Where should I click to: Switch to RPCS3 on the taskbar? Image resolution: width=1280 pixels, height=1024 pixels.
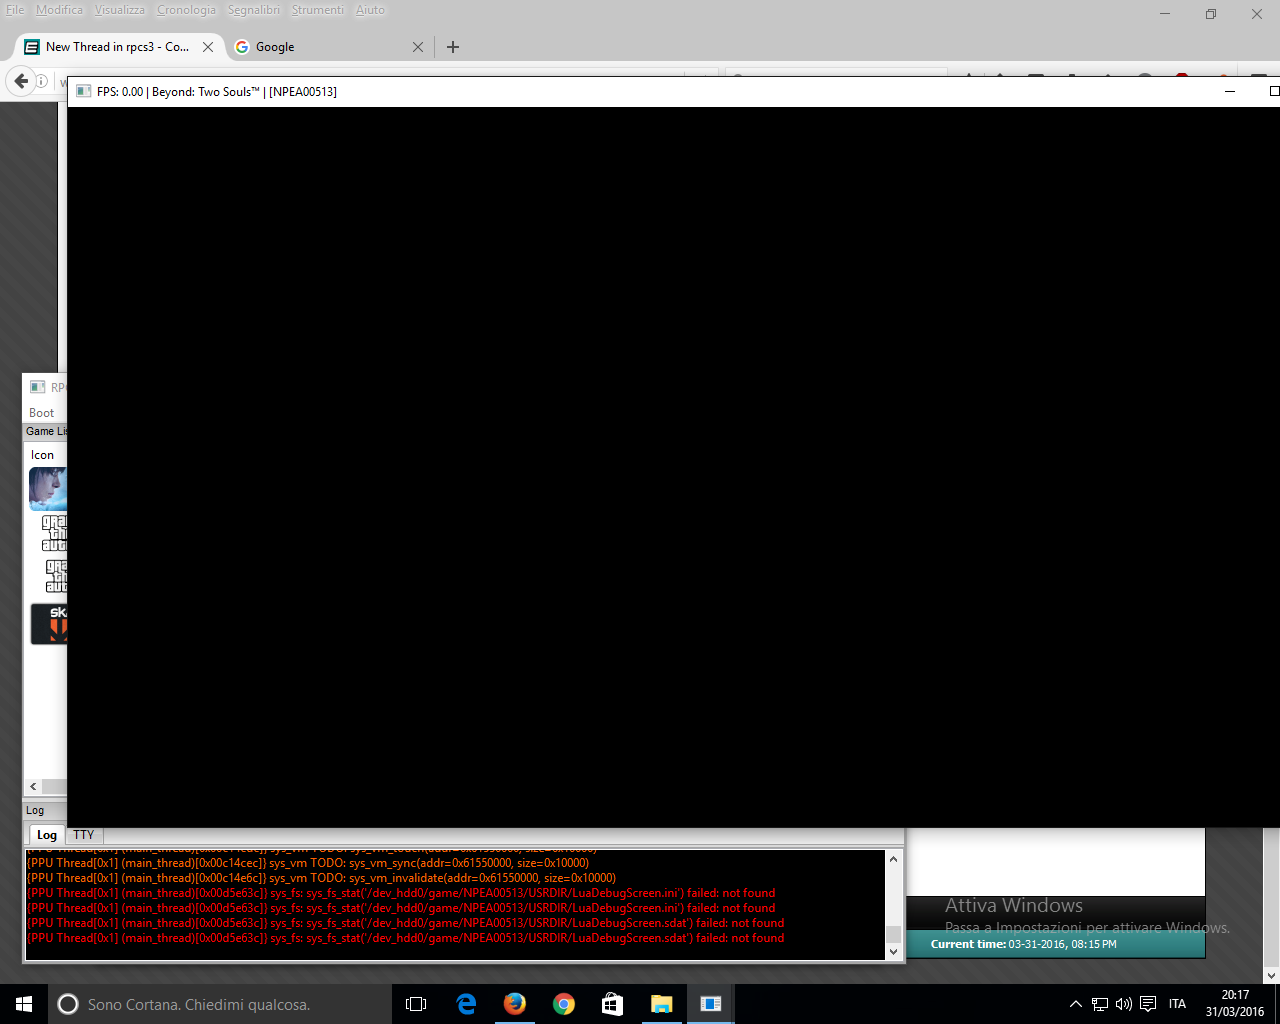(x=710, y=1004)
